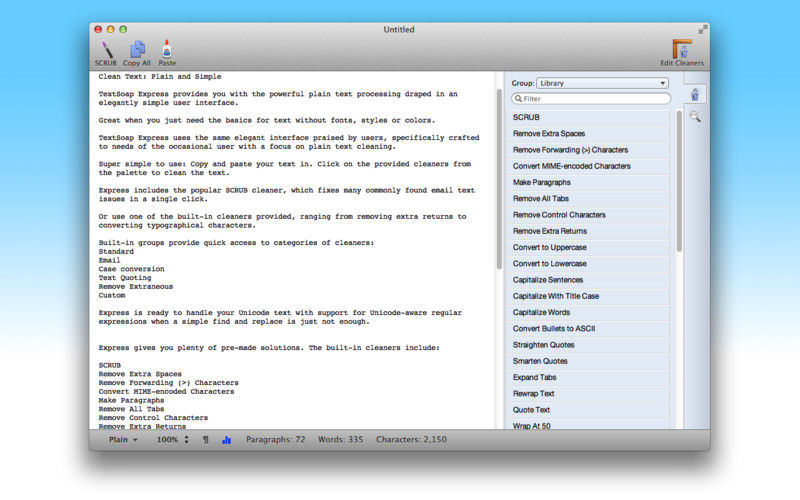Viewport: 800px width, 500px height.
Task: Run the SCRUB cleaner in the list
Action: [590, 117]
